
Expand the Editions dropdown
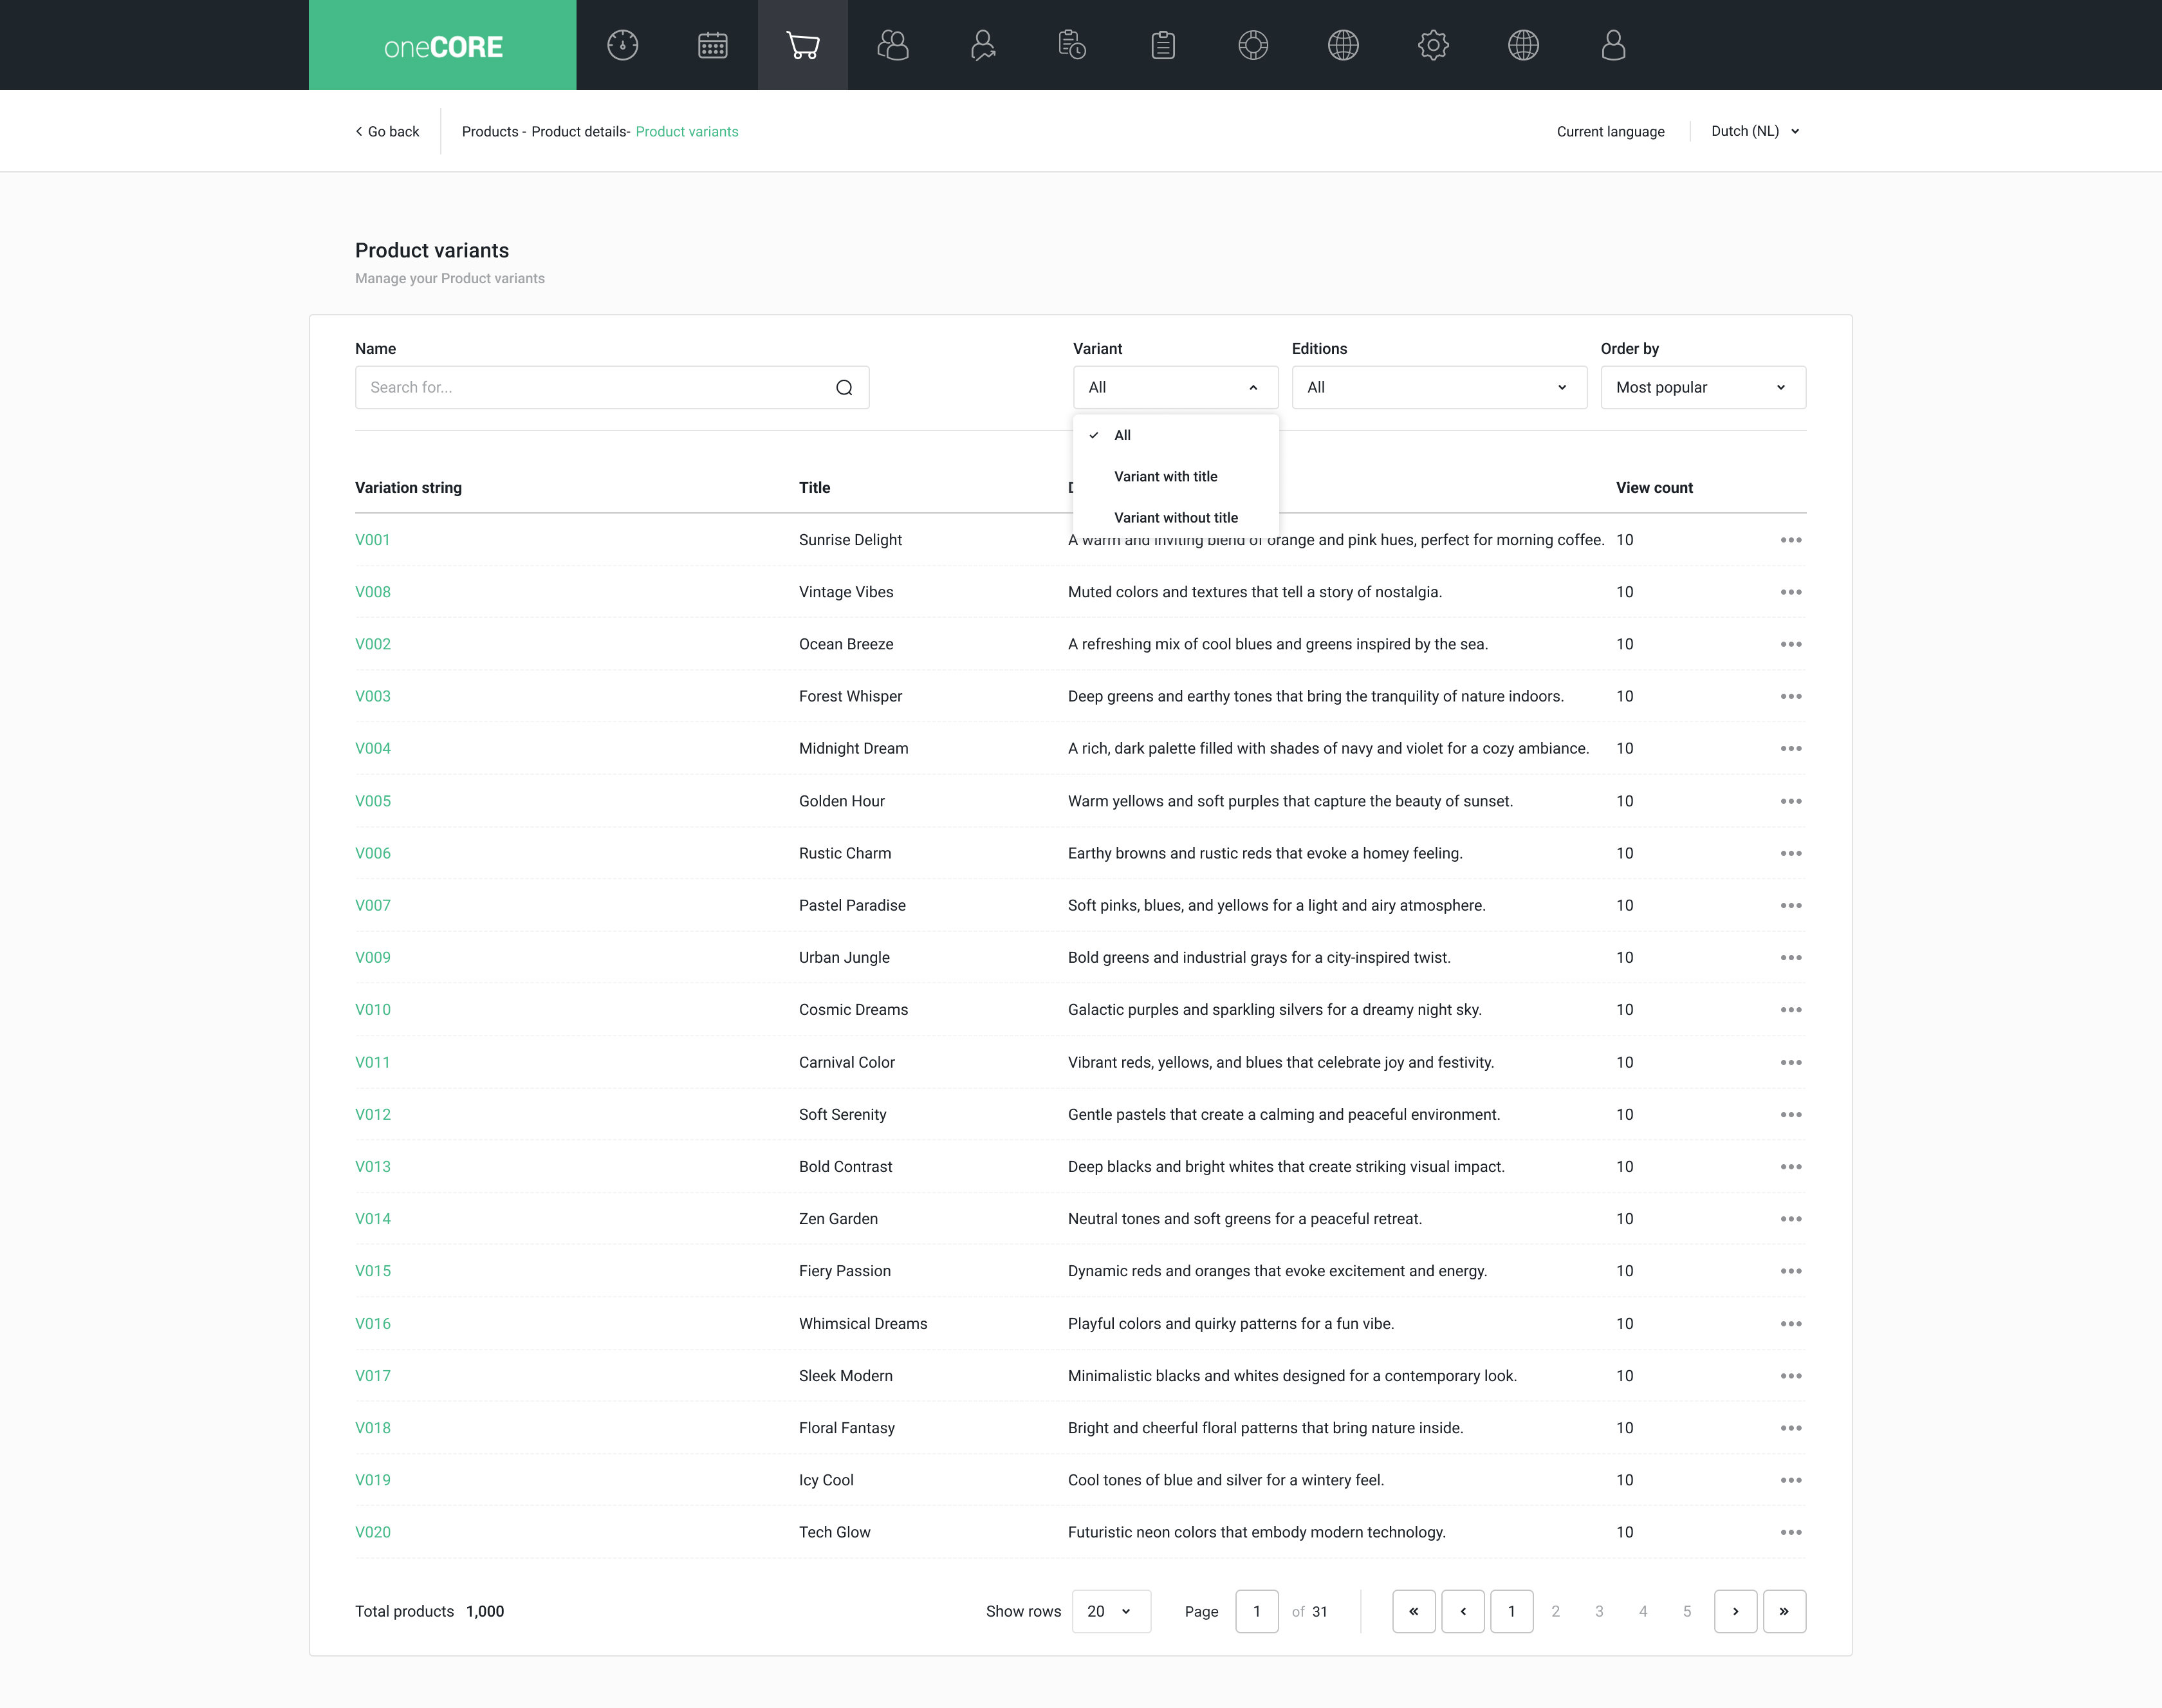tap(1439, 388)
